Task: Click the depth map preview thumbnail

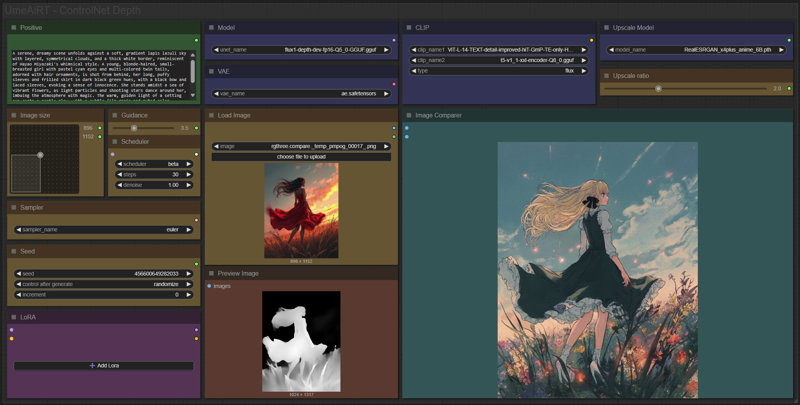Action: (301, 341)
